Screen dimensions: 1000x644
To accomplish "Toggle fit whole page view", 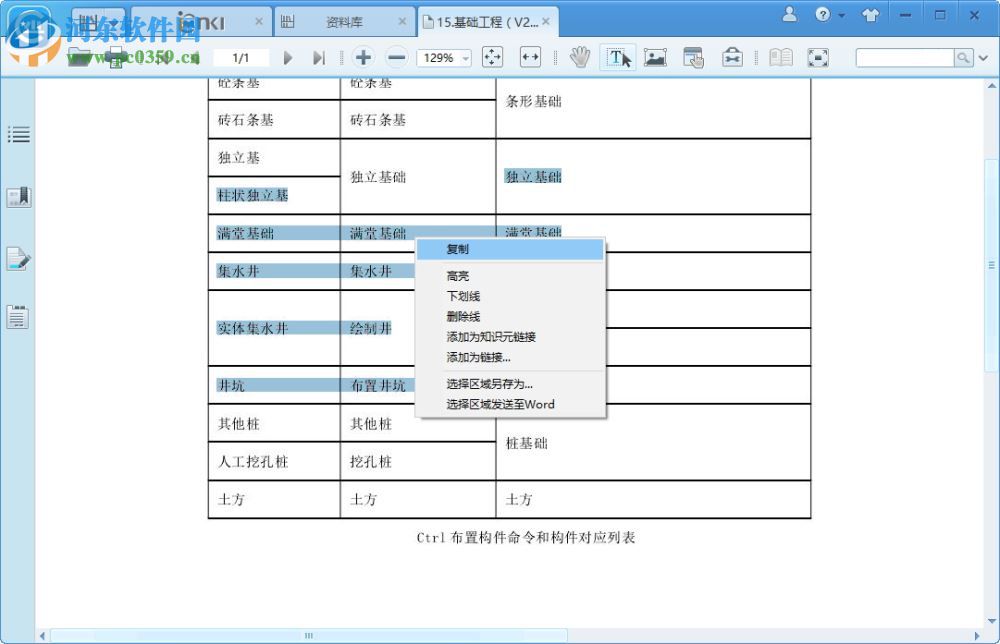I will (490, 57).
